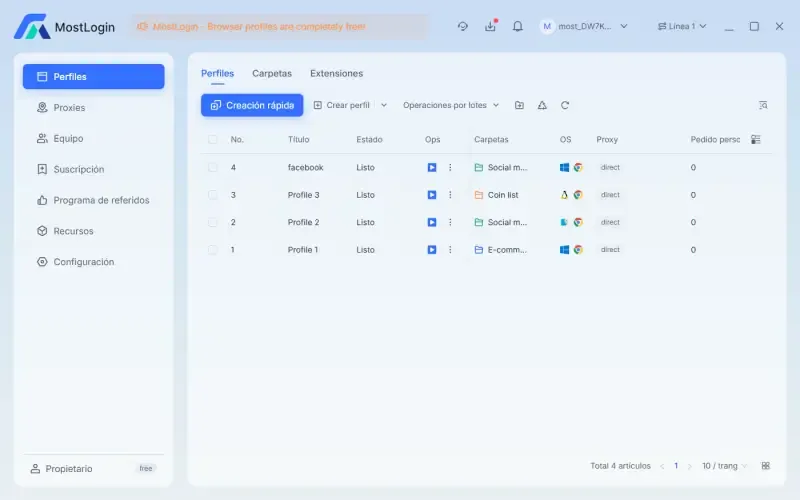Open the most_DW7K... account dropdown

point(584,26)
